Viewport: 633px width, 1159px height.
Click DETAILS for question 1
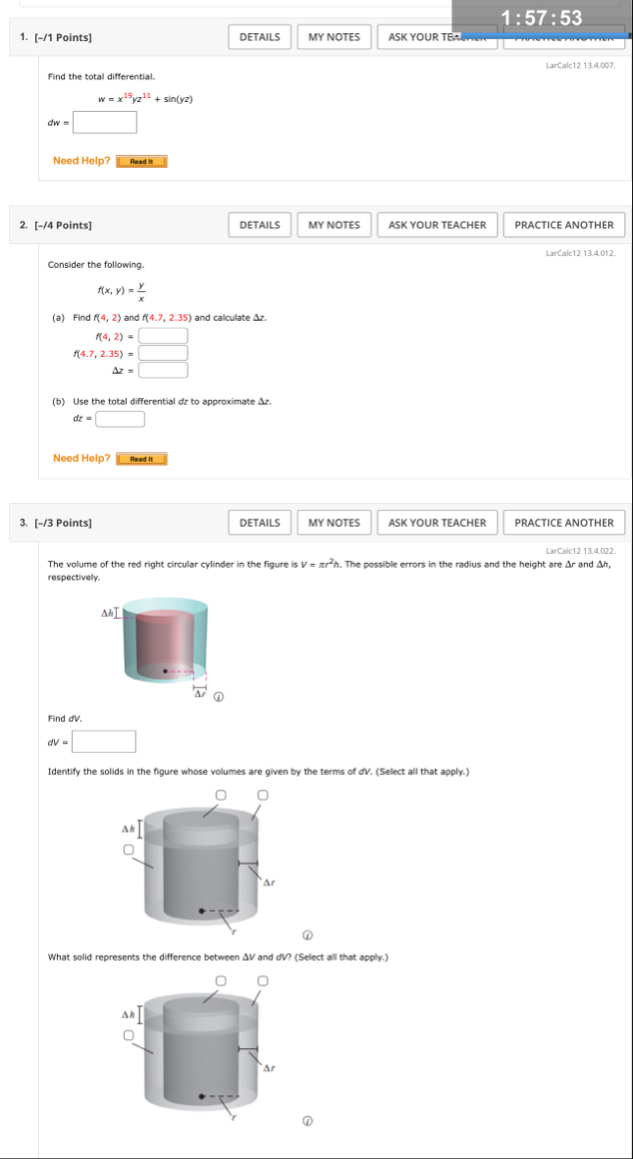coord(260,36)
